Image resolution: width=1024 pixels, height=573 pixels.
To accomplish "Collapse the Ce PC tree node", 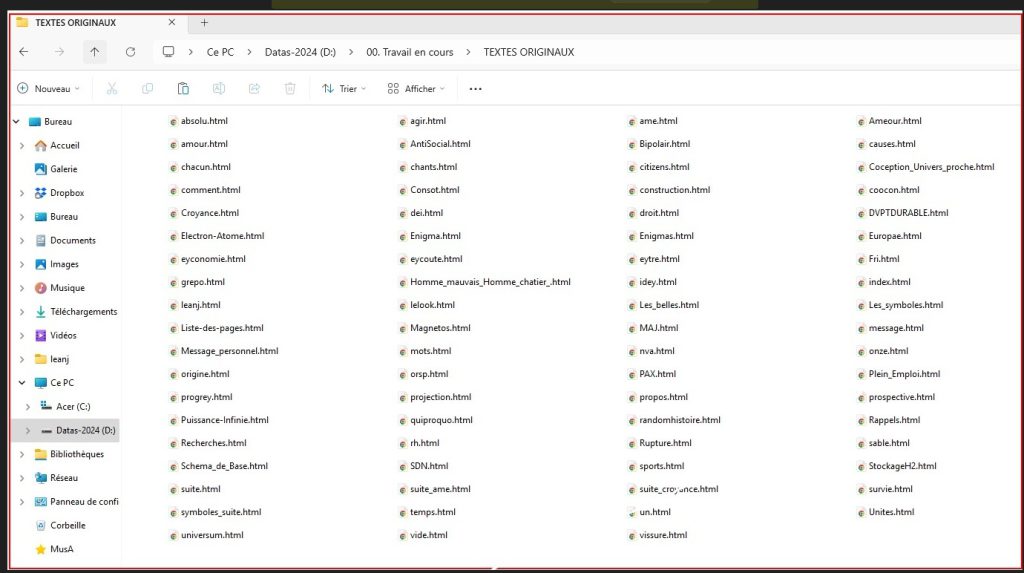I will [x=16, y=383].
